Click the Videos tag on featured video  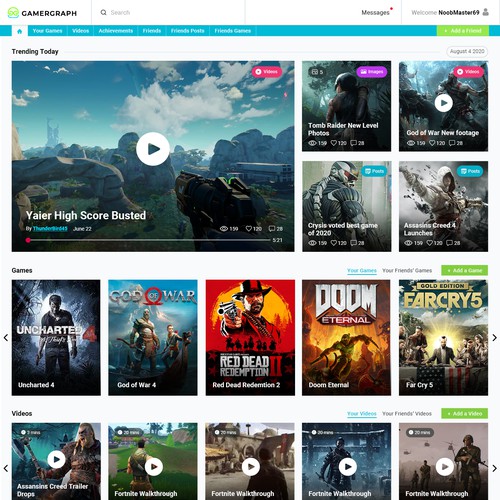267,72
